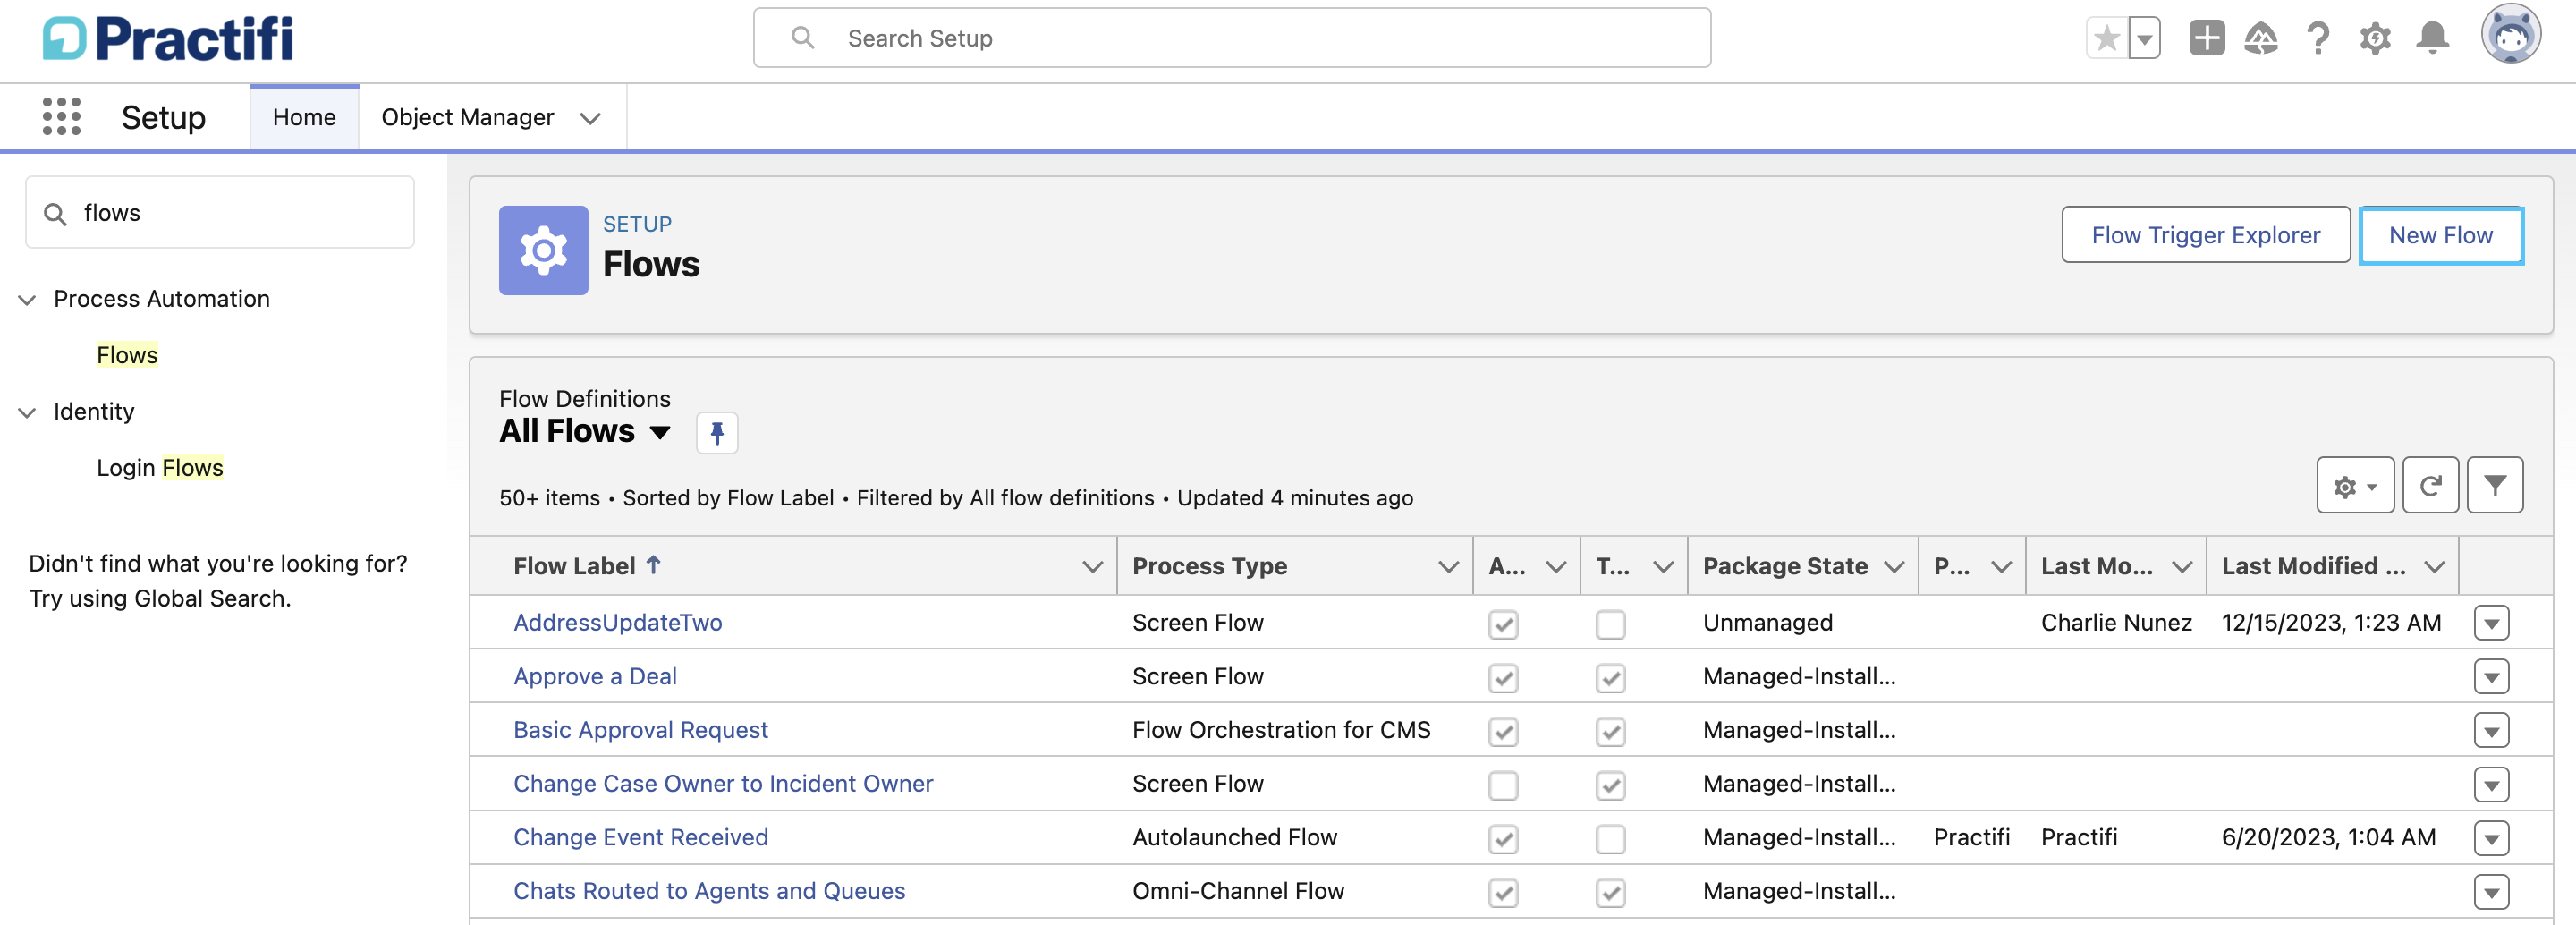
Task: Collapse the Identity section
Action: click(27, 412)
